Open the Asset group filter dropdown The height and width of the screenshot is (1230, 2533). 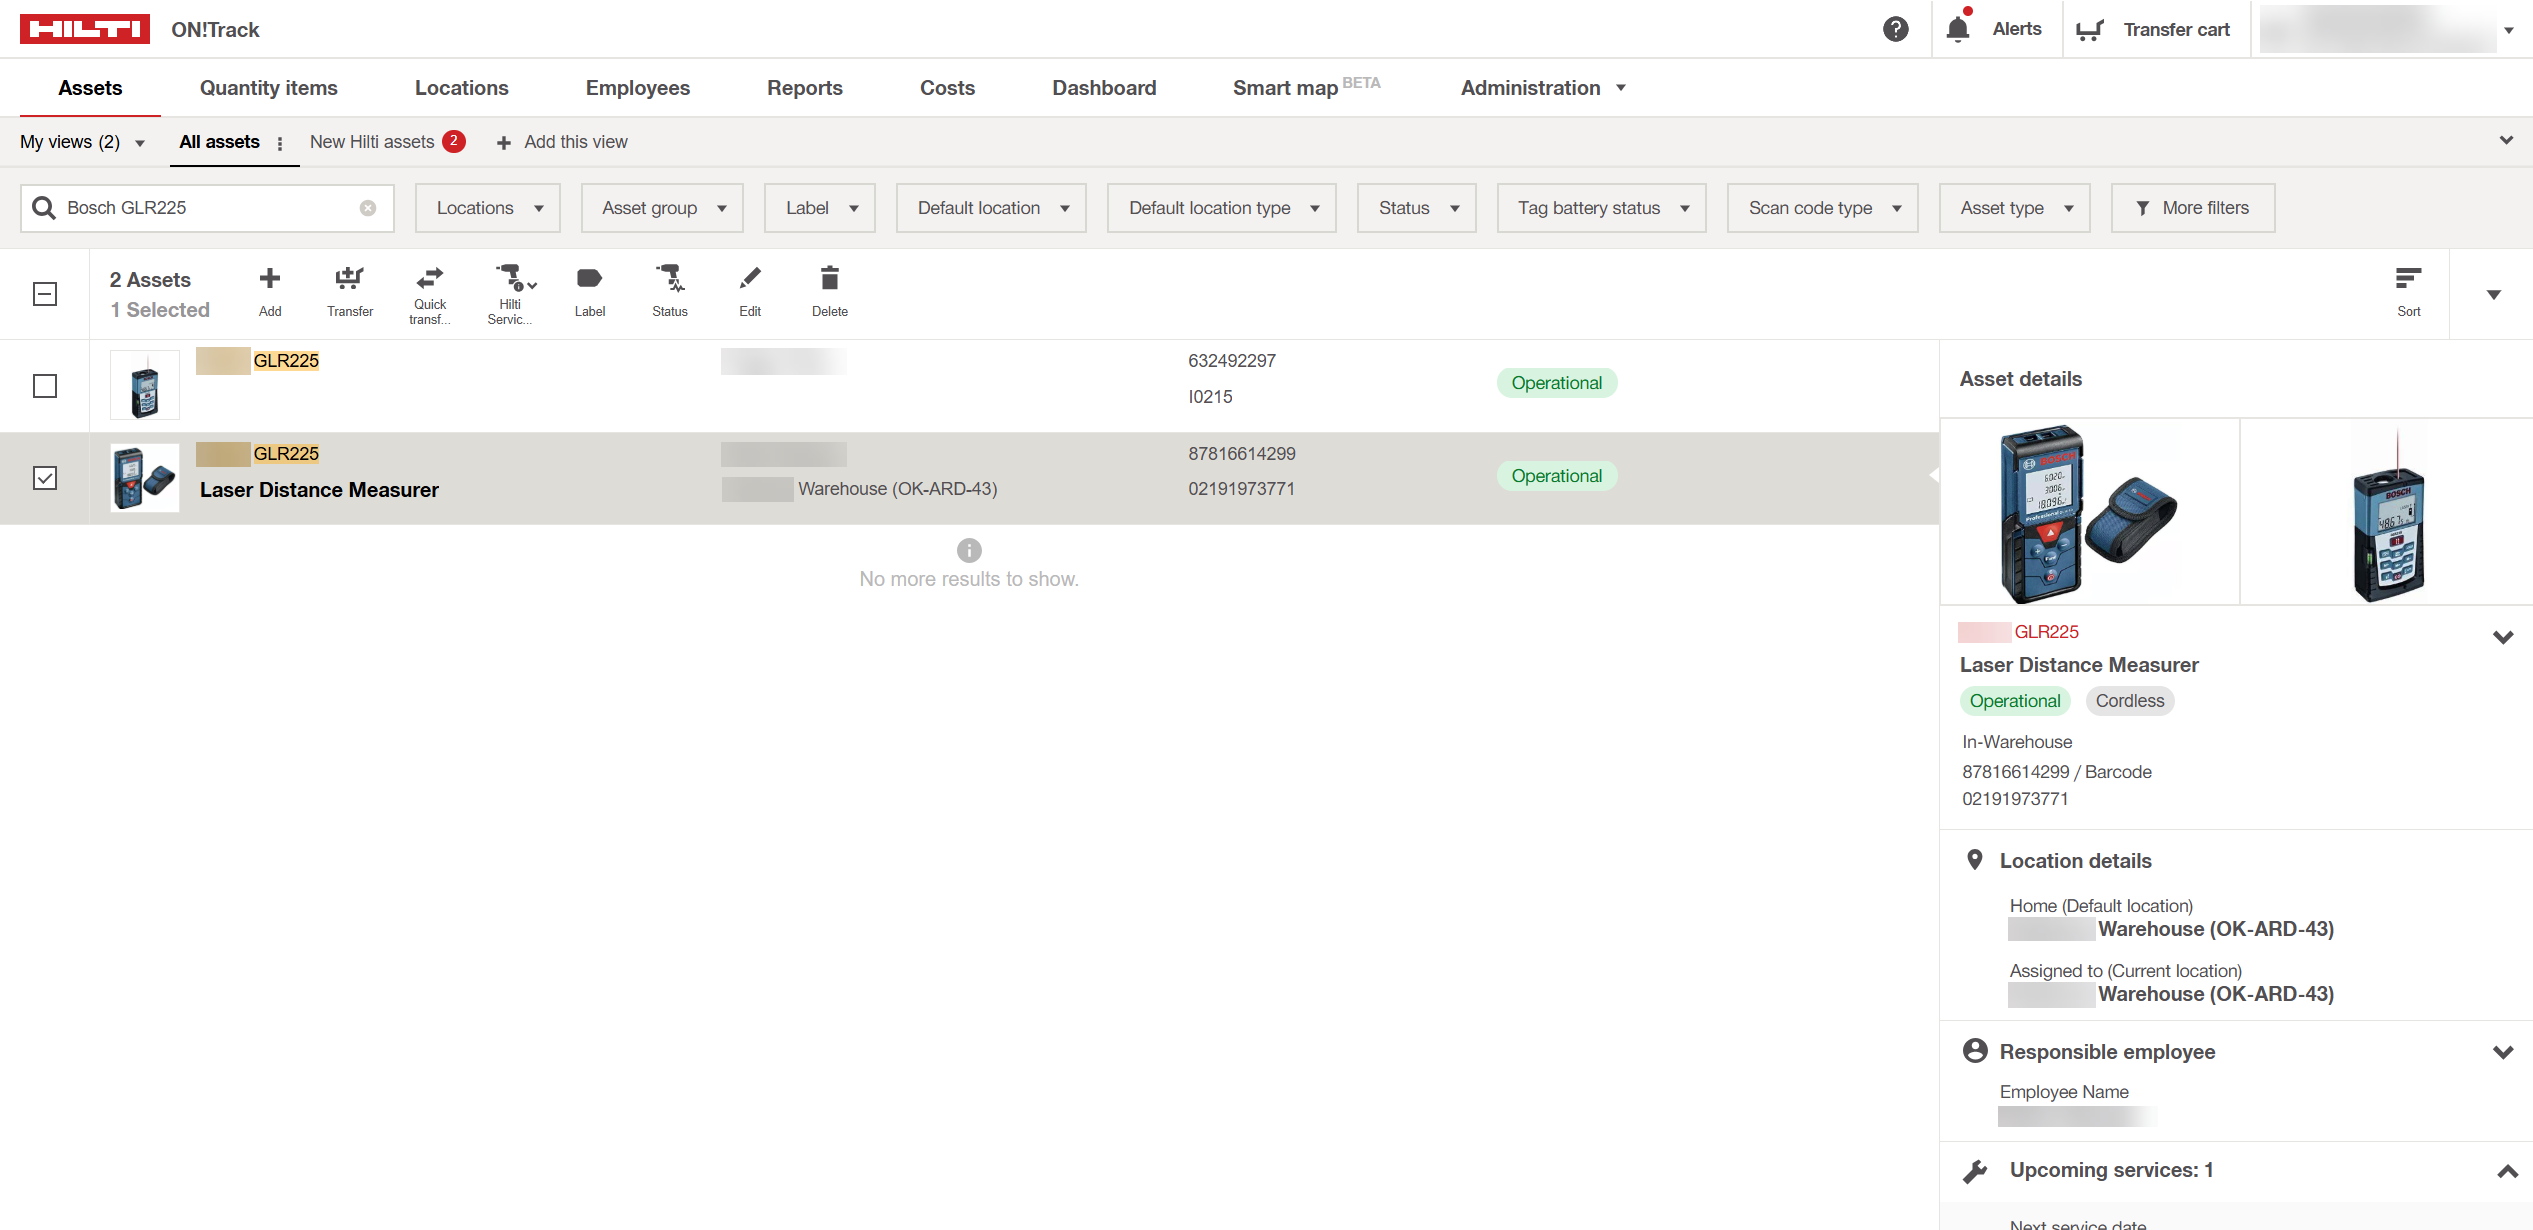tap(662, 208)
